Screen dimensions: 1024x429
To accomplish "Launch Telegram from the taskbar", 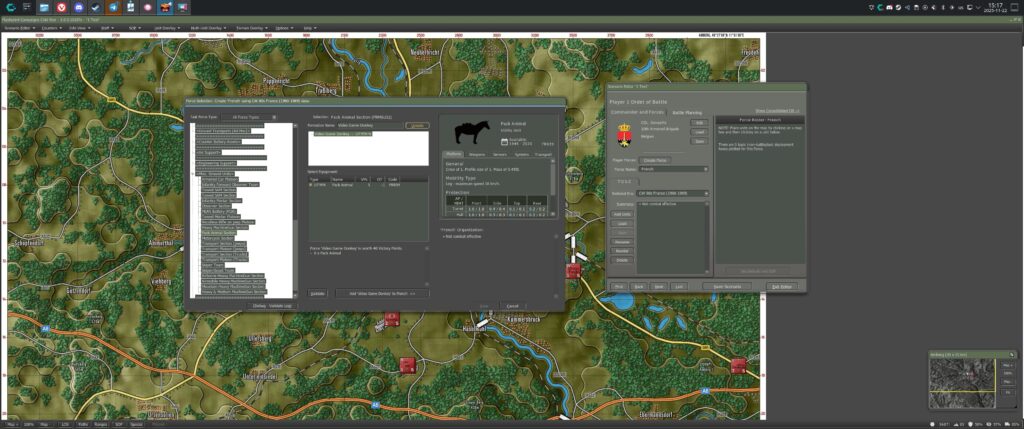I will (113, 7).
